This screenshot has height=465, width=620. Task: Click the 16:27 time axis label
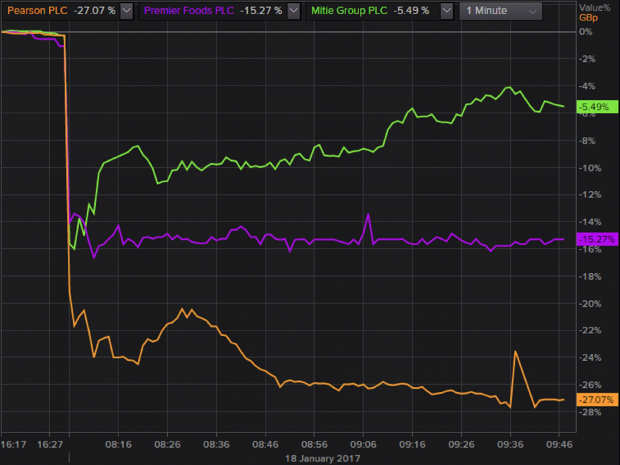50,439
